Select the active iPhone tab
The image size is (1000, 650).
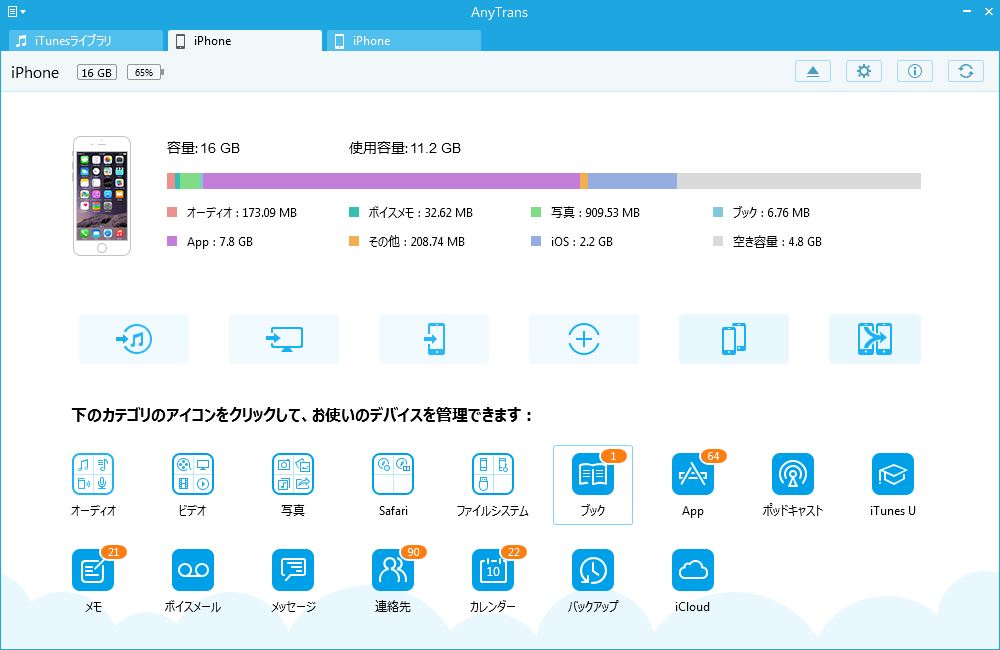pos(245,40)
